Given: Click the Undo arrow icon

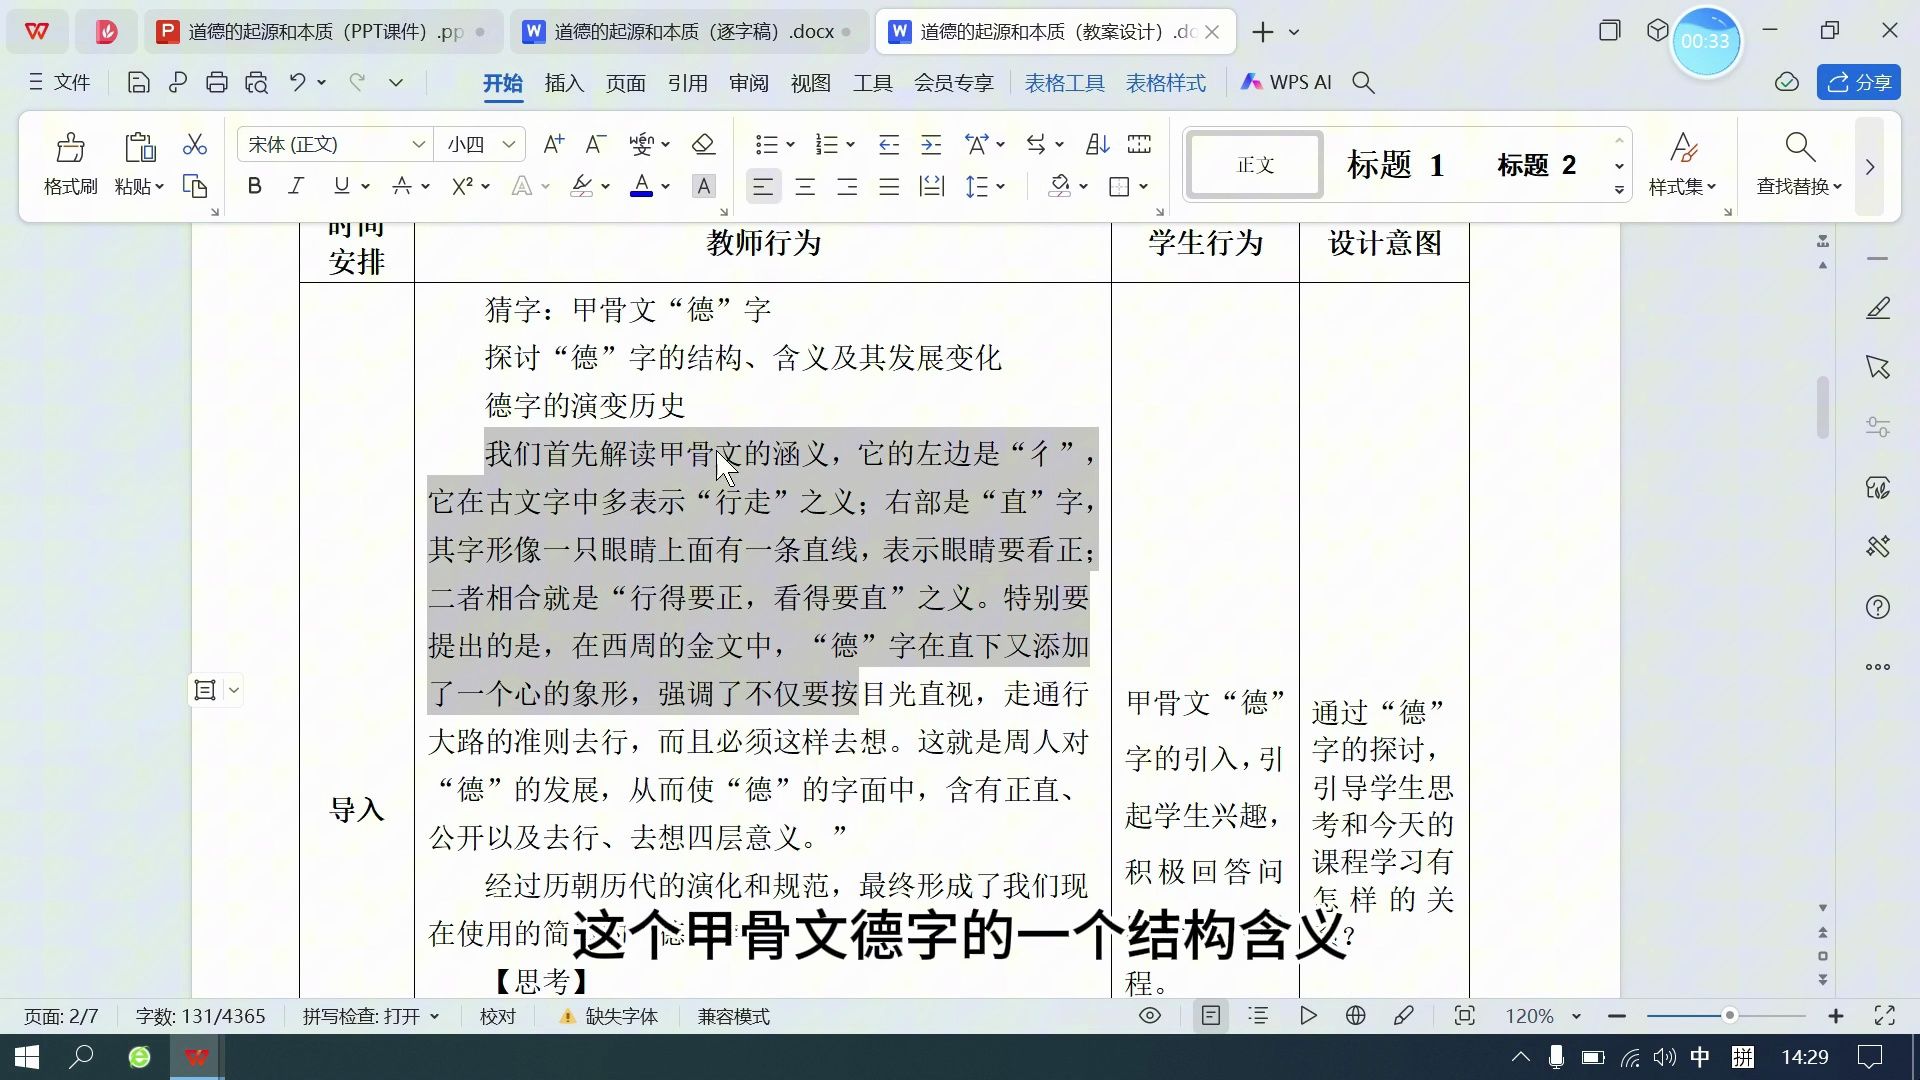Looking at the screenshot, I should (x=297, y=83).
